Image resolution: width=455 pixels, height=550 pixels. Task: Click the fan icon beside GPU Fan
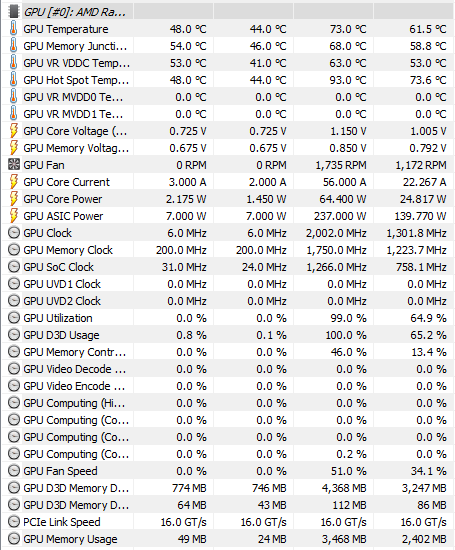14,165
